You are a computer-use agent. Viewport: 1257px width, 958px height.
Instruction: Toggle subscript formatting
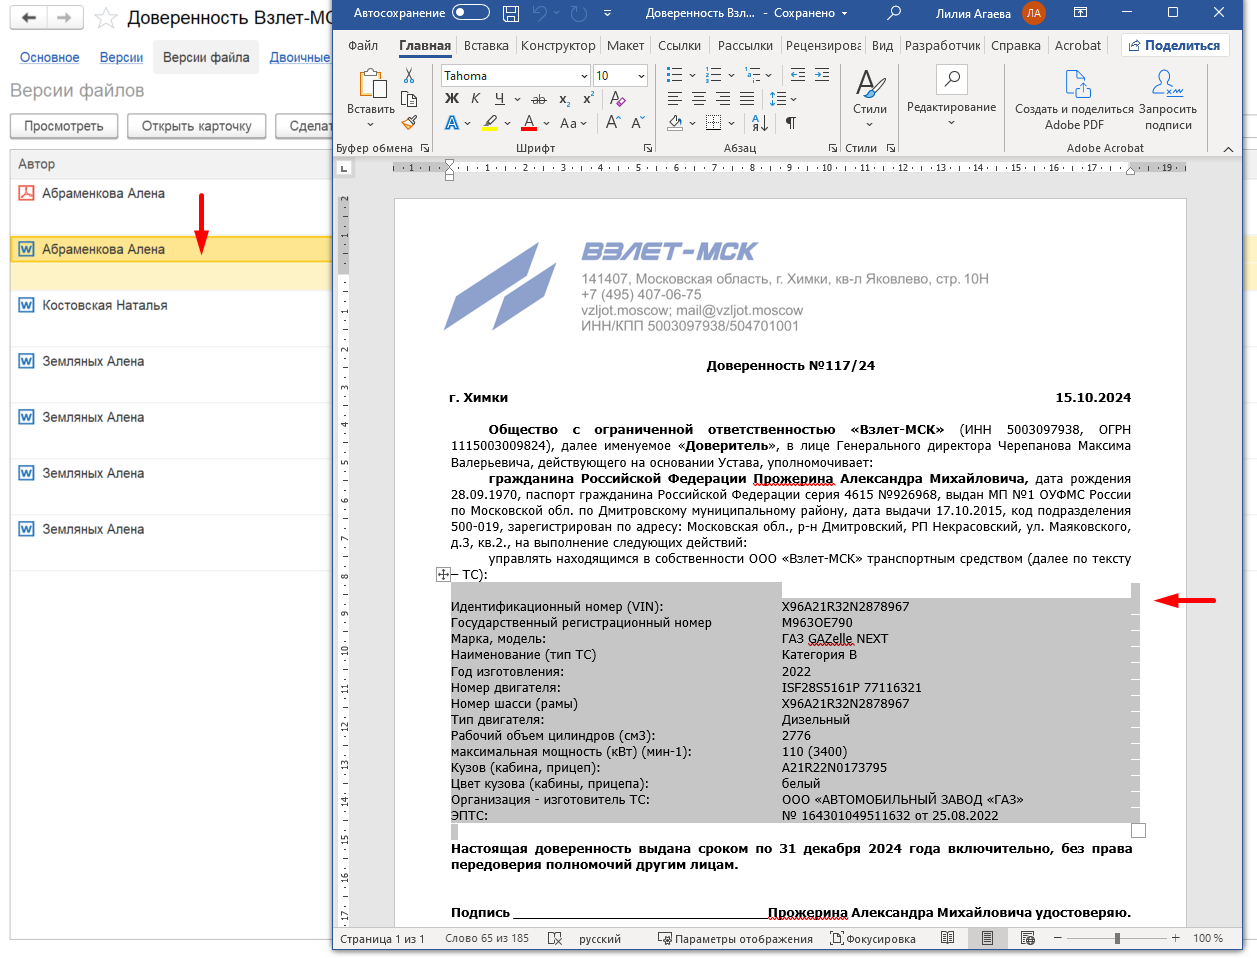564,99
